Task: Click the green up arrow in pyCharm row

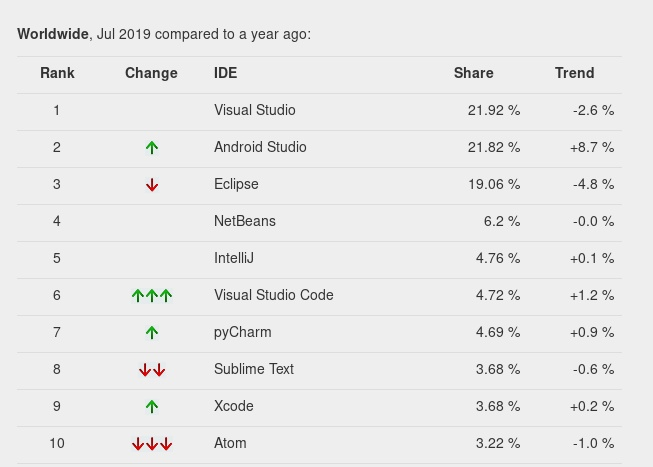Action: click(152, 333)
